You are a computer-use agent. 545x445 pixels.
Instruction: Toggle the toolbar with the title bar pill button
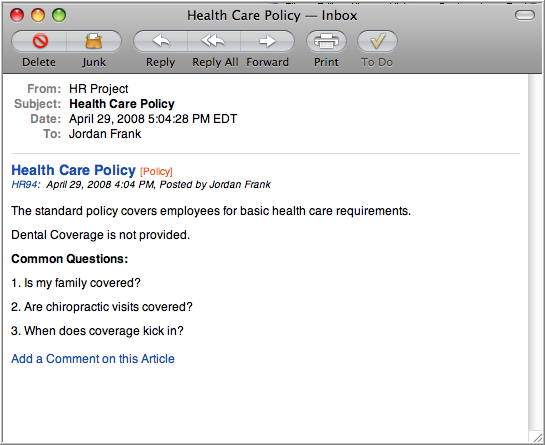point(524,15)
